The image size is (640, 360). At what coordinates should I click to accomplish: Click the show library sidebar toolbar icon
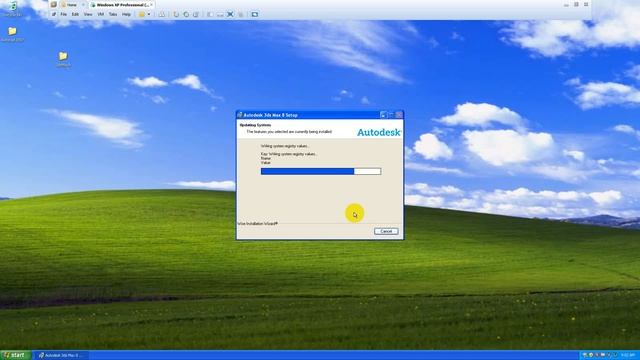pyautogui.click(x=210, y=14)
